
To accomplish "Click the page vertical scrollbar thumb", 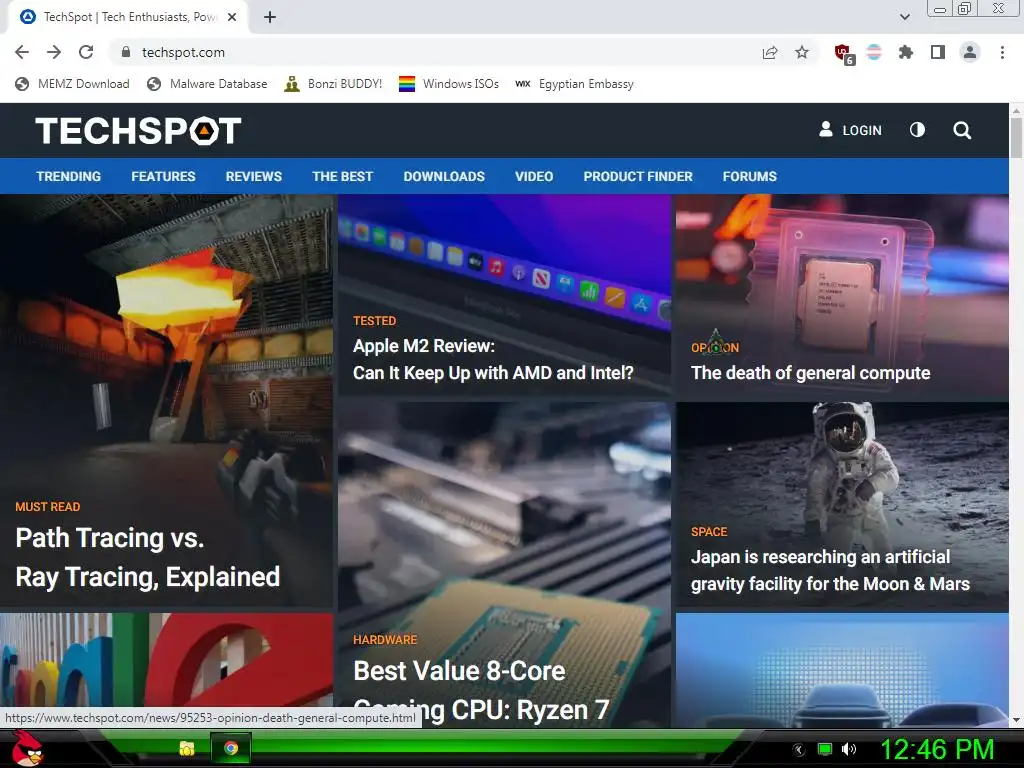I will (x=1016, y=137).
